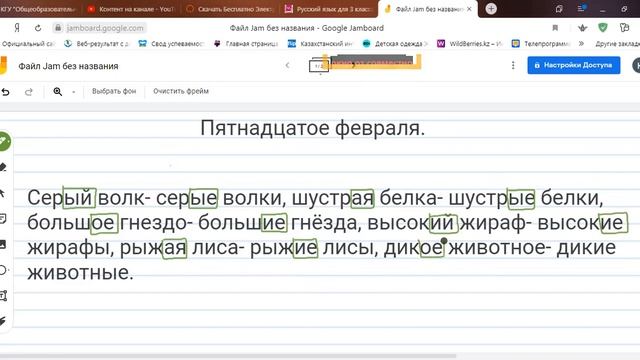This screenshot has width=640, height=360.
Task: Expand the hidden bookmarks chevron
Action: [581, 43]
